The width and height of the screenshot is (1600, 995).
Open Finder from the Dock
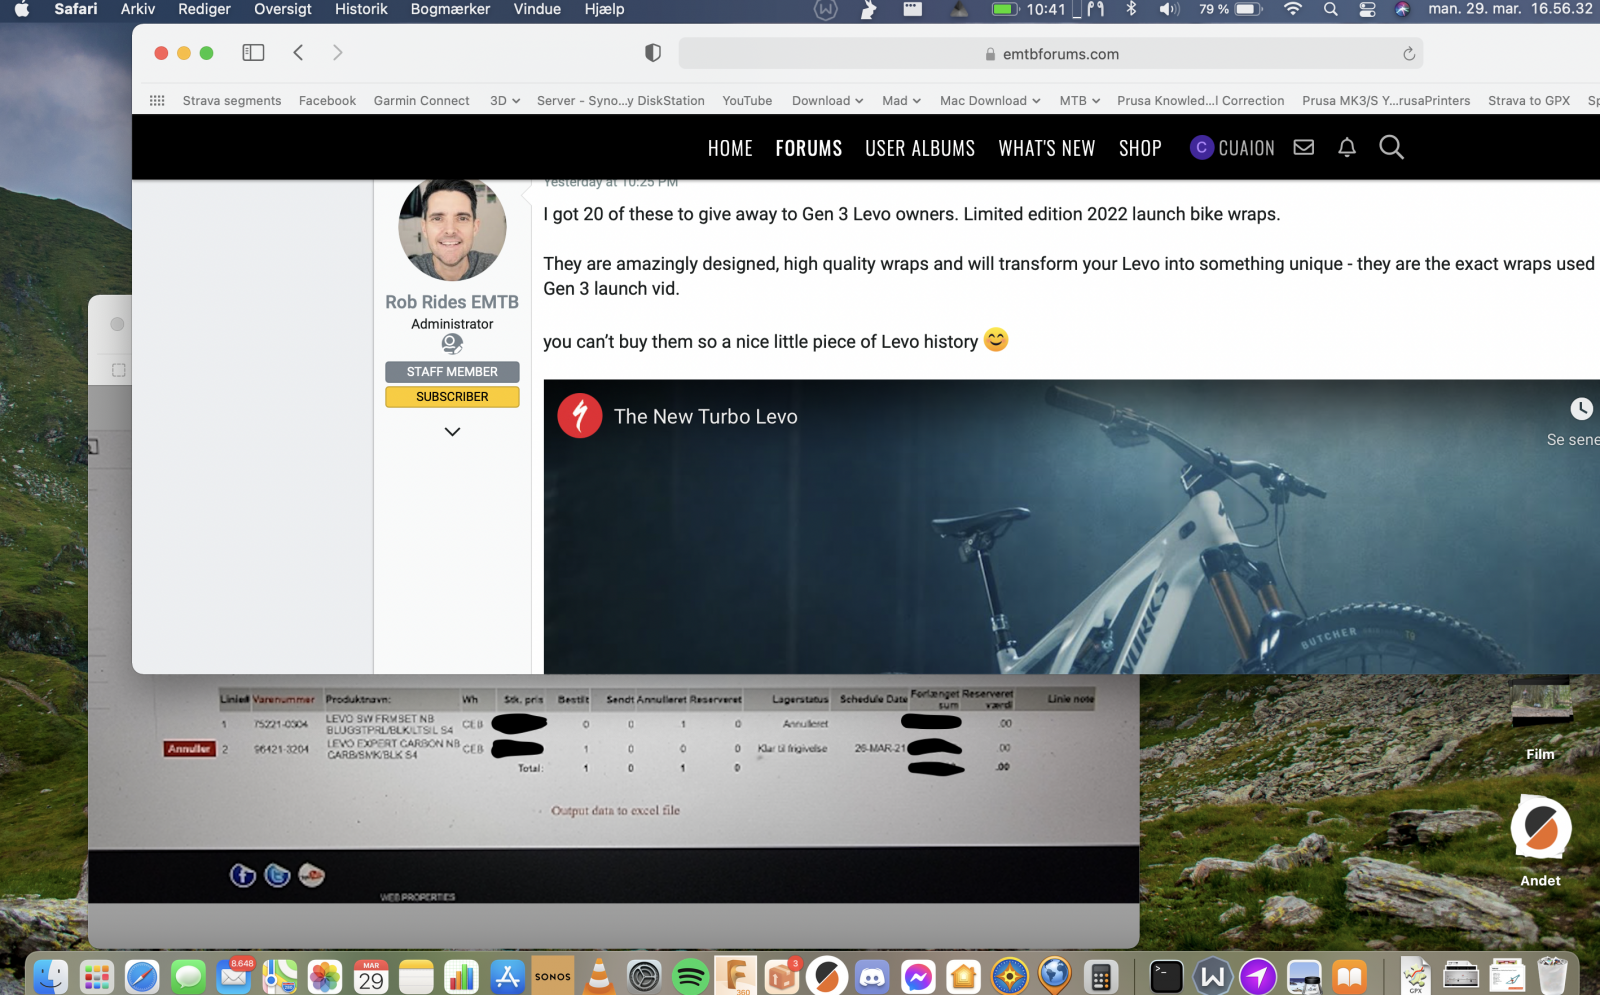[51, 976]
